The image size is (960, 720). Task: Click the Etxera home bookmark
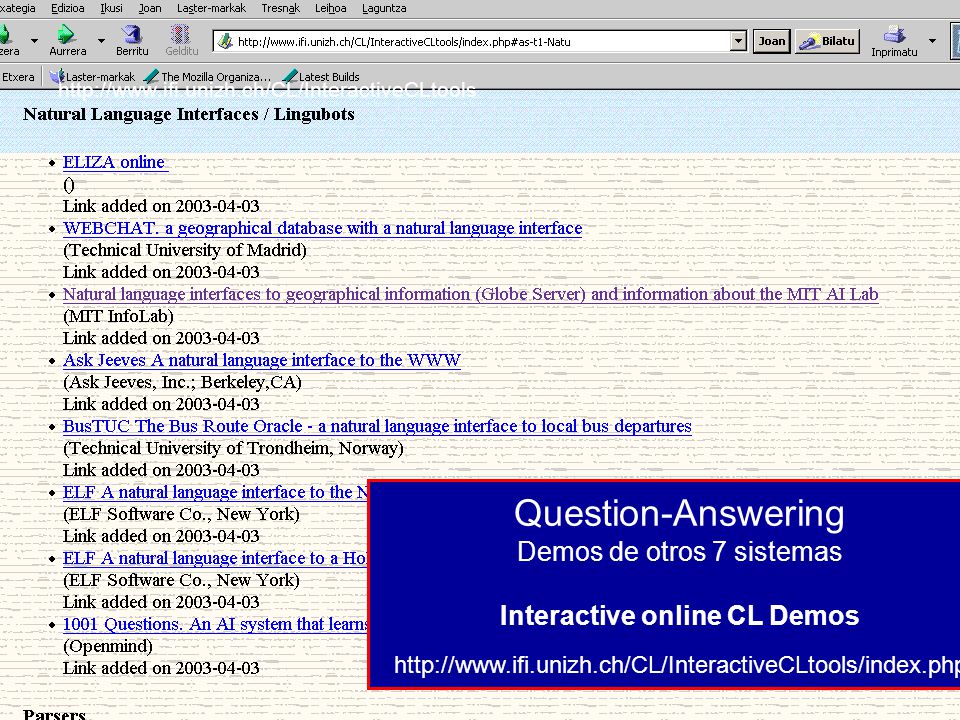(18, 77)
